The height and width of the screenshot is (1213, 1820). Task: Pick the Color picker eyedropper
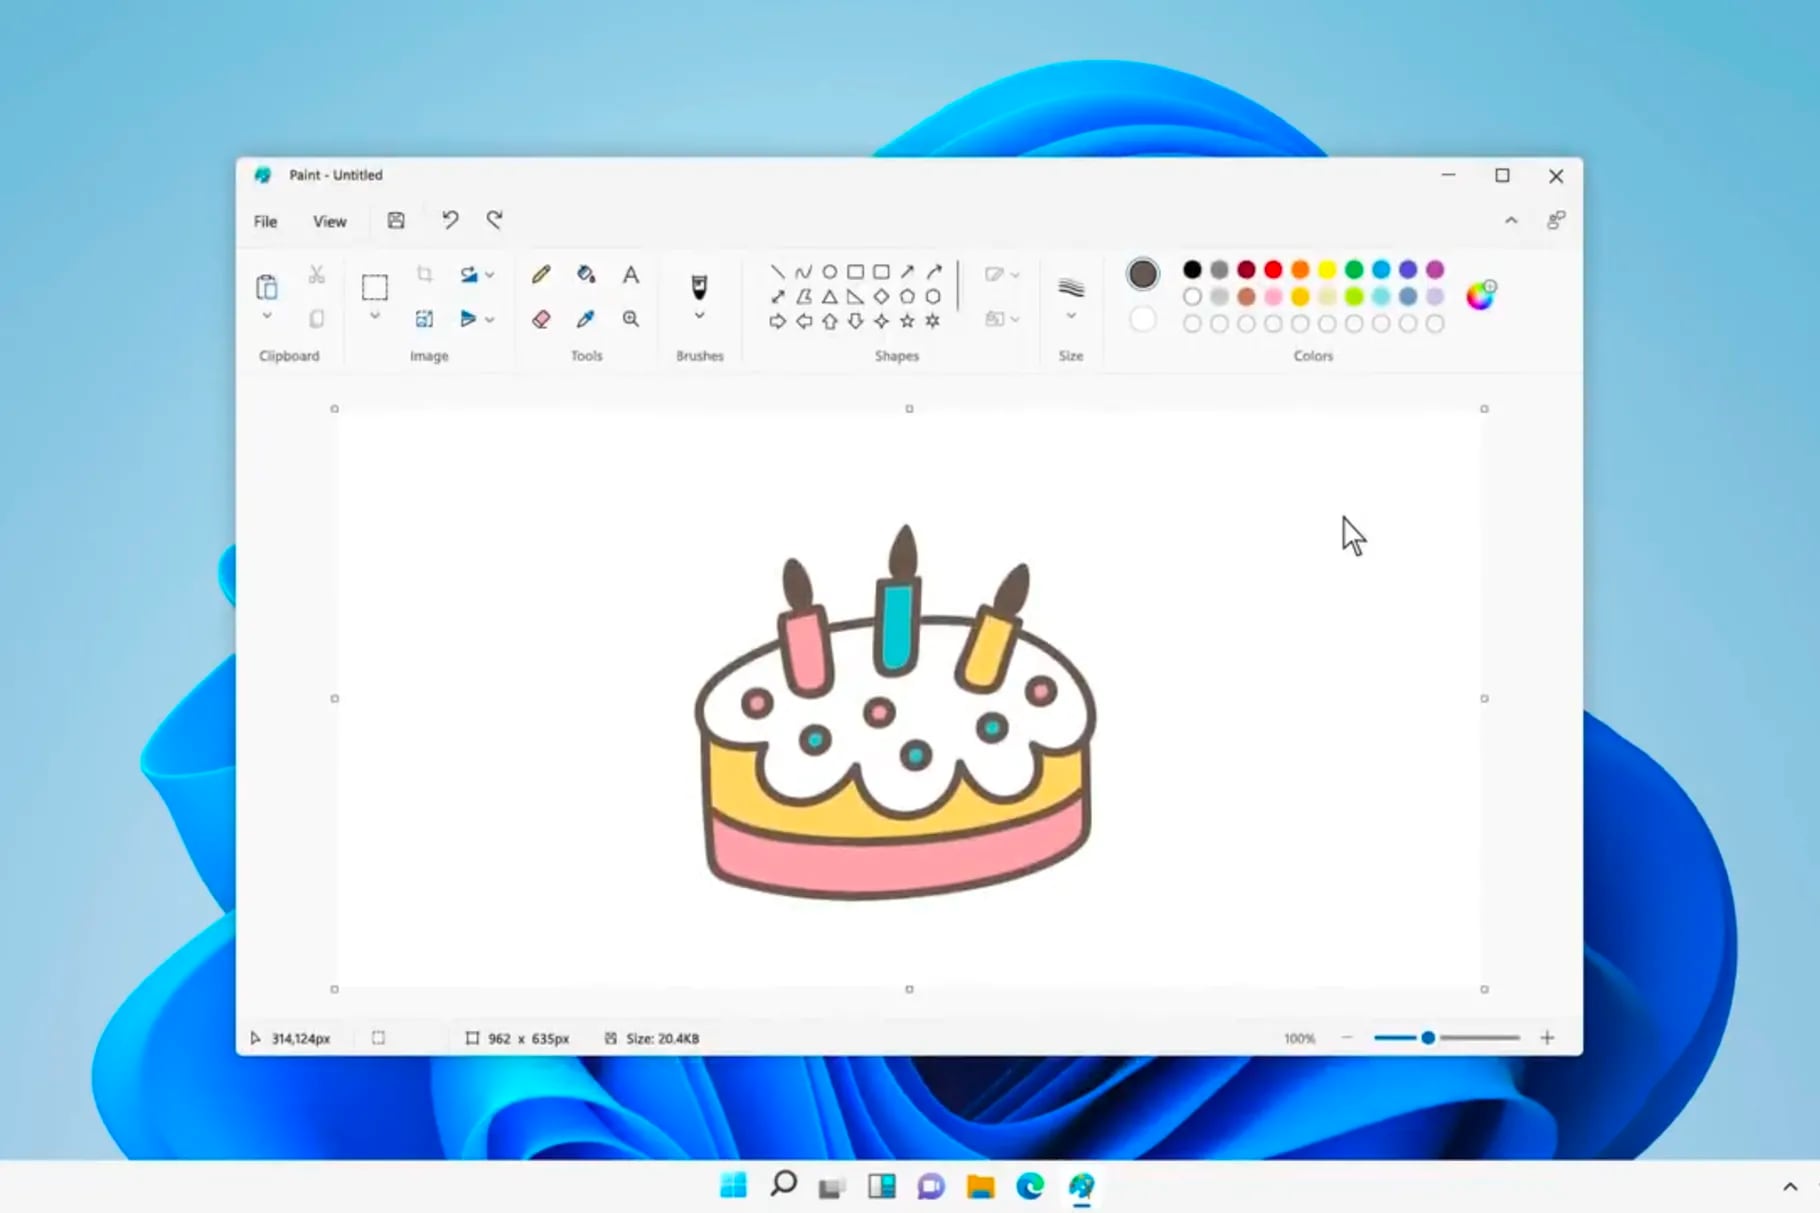pos(586,319)
